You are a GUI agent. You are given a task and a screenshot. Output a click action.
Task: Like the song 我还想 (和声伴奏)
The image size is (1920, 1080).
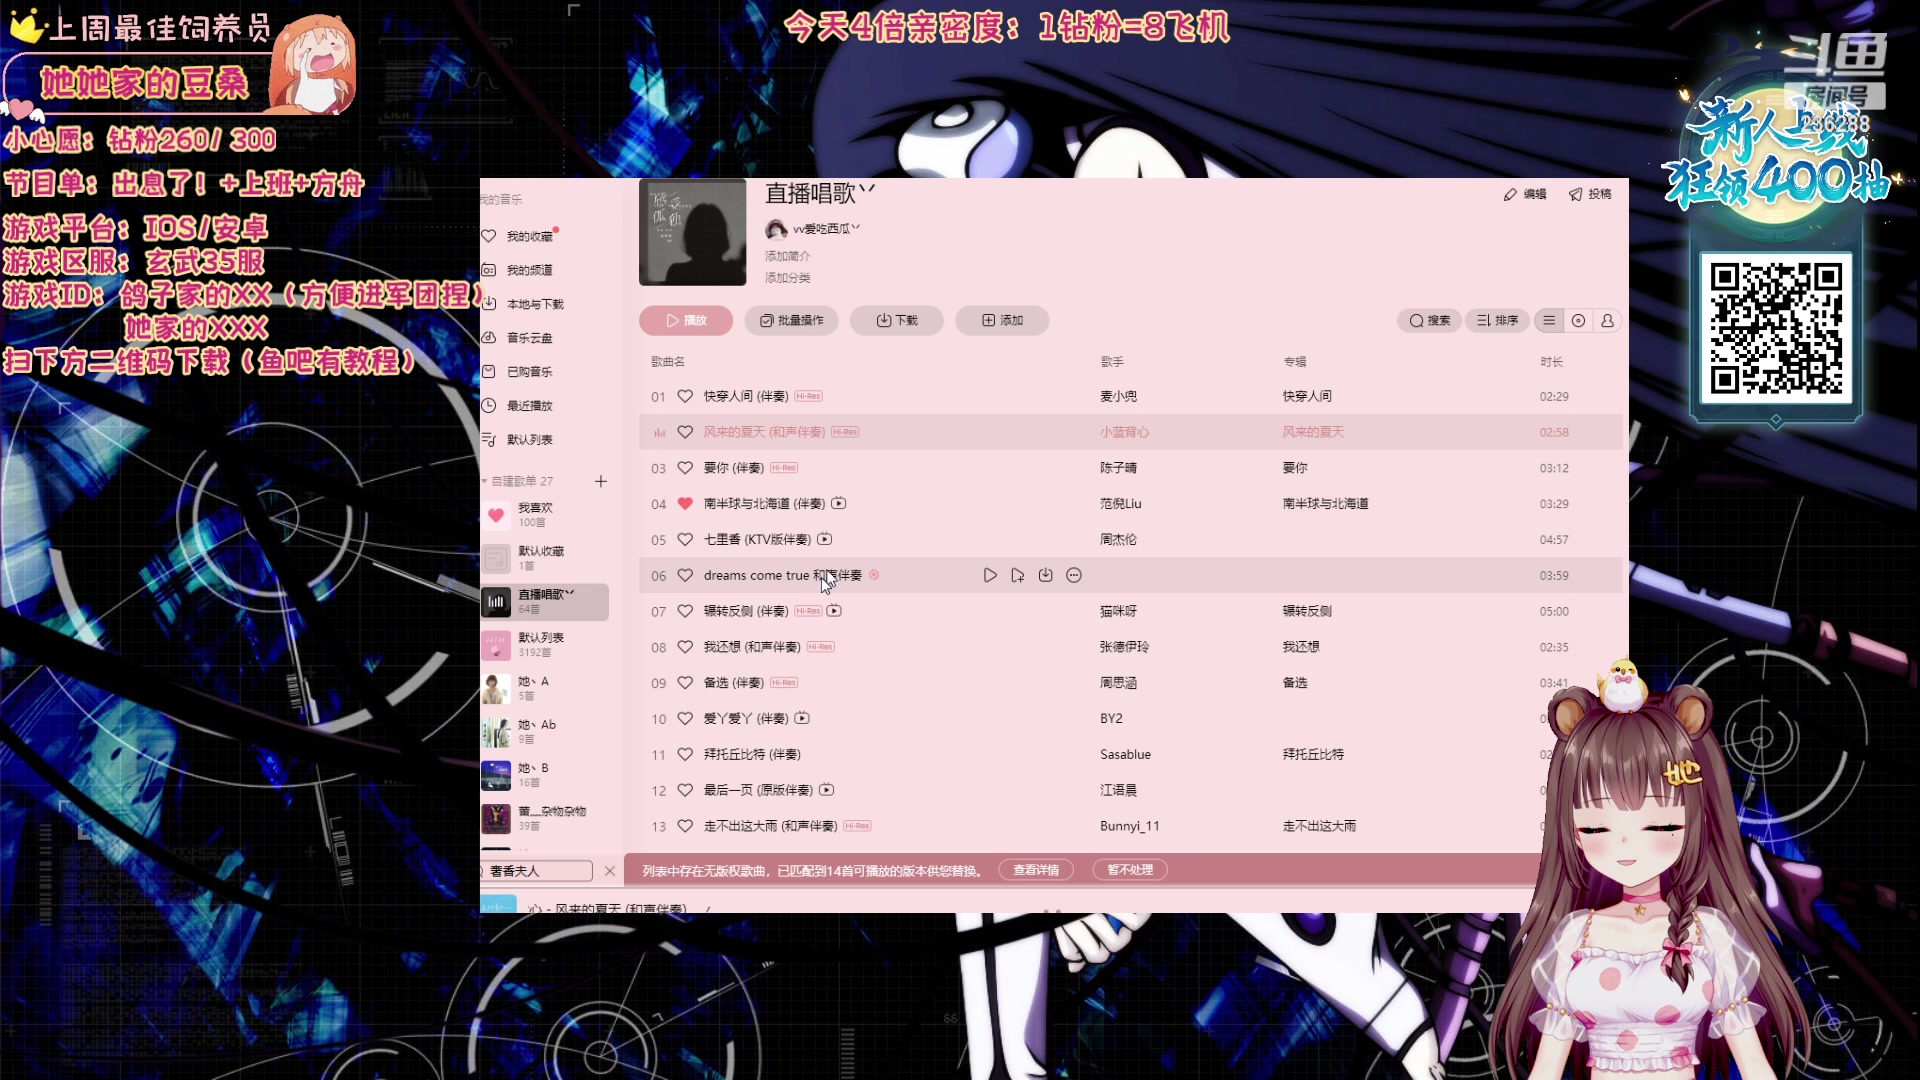(685, 647)
